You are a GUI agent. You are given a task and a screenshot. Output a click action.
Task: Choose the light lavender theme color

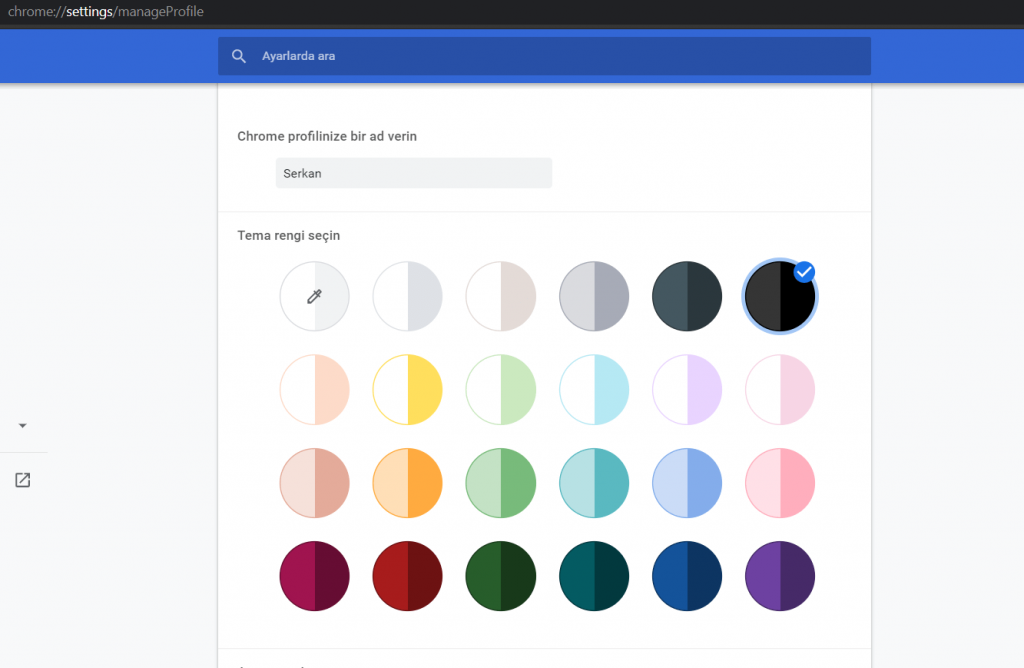(x=687, y=389)
